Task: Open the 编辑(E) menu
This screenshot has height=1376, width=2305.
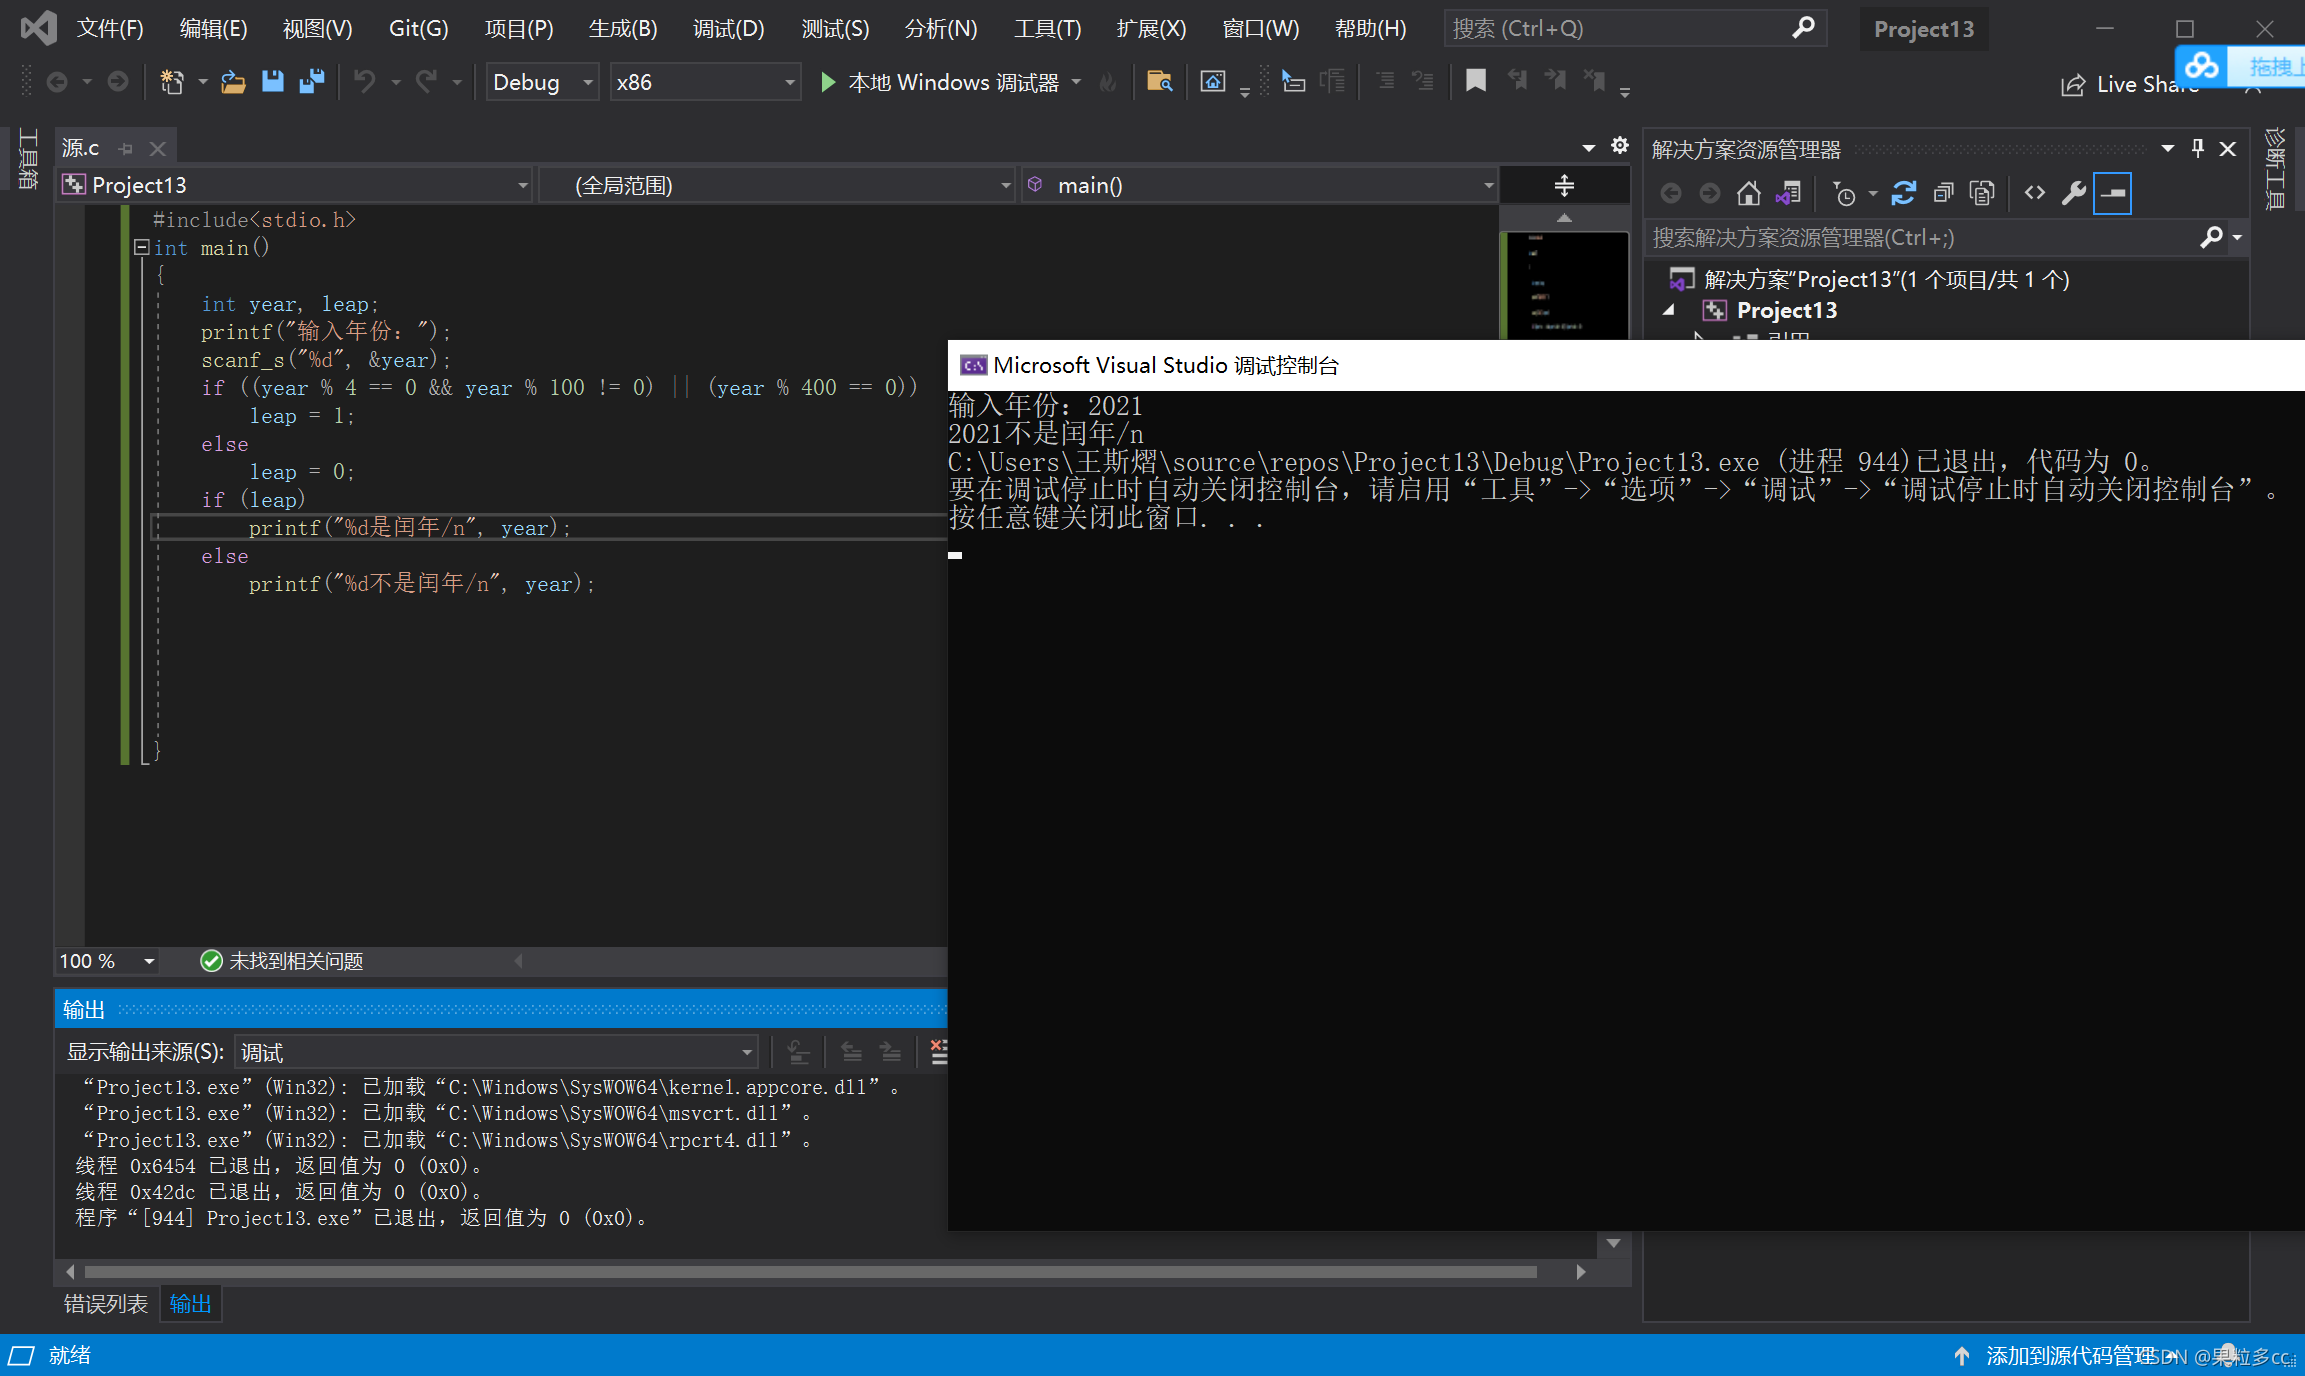Action: pos(213,28)
